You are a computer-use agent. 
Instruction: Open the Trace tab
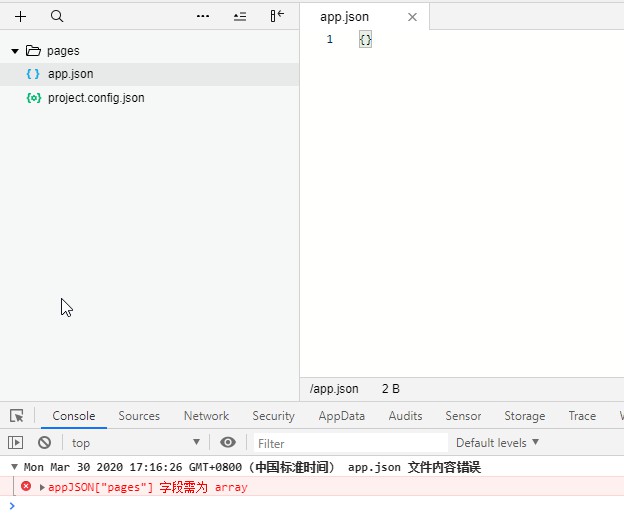582,416
